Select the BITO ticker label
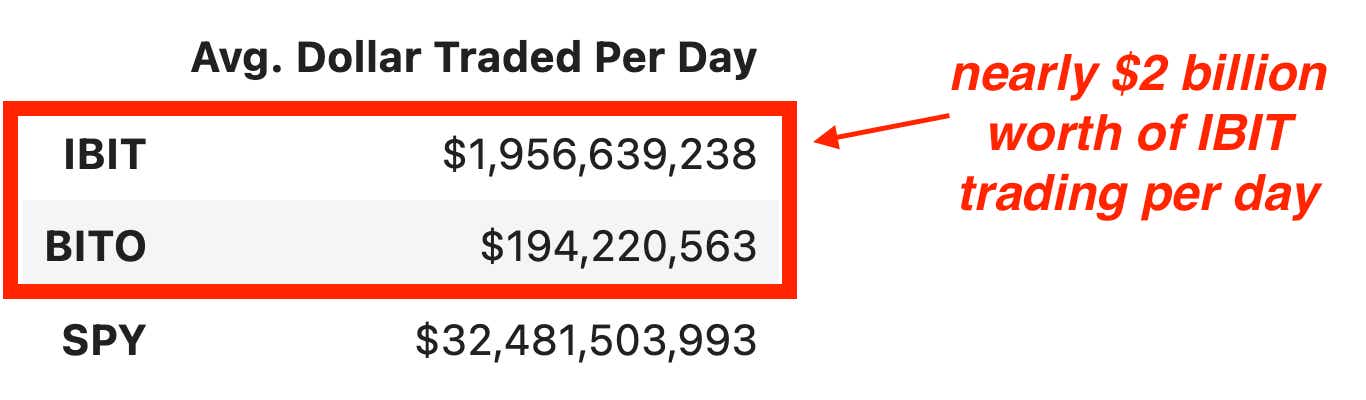Viewport: 1366px width, 400px height. click(96, 247)
